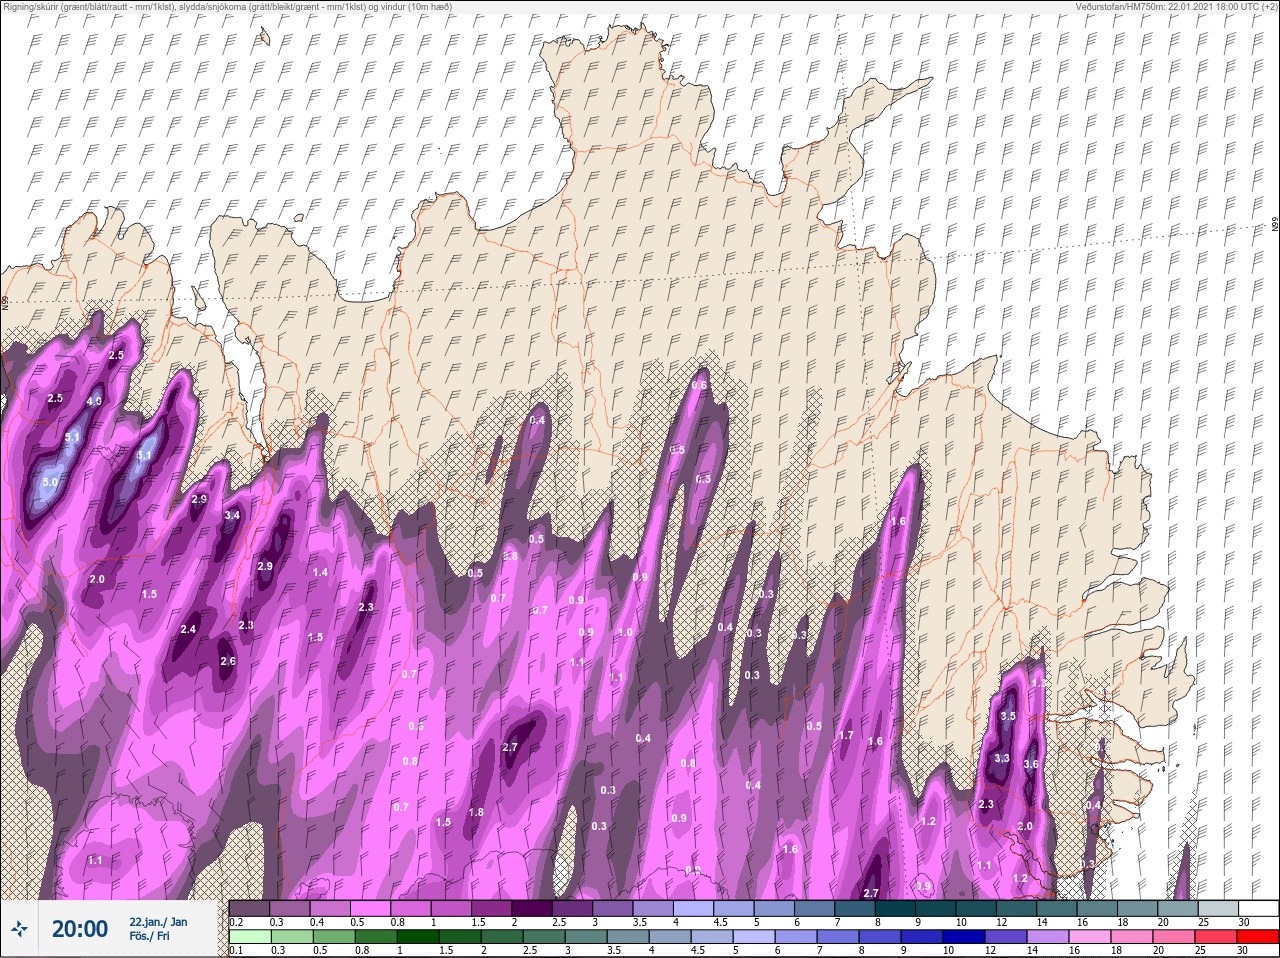Click the 3.6 precipitation value on the map
Image resolution: width=1280 pixels, height=958 pixels.
click(1032, 764)
